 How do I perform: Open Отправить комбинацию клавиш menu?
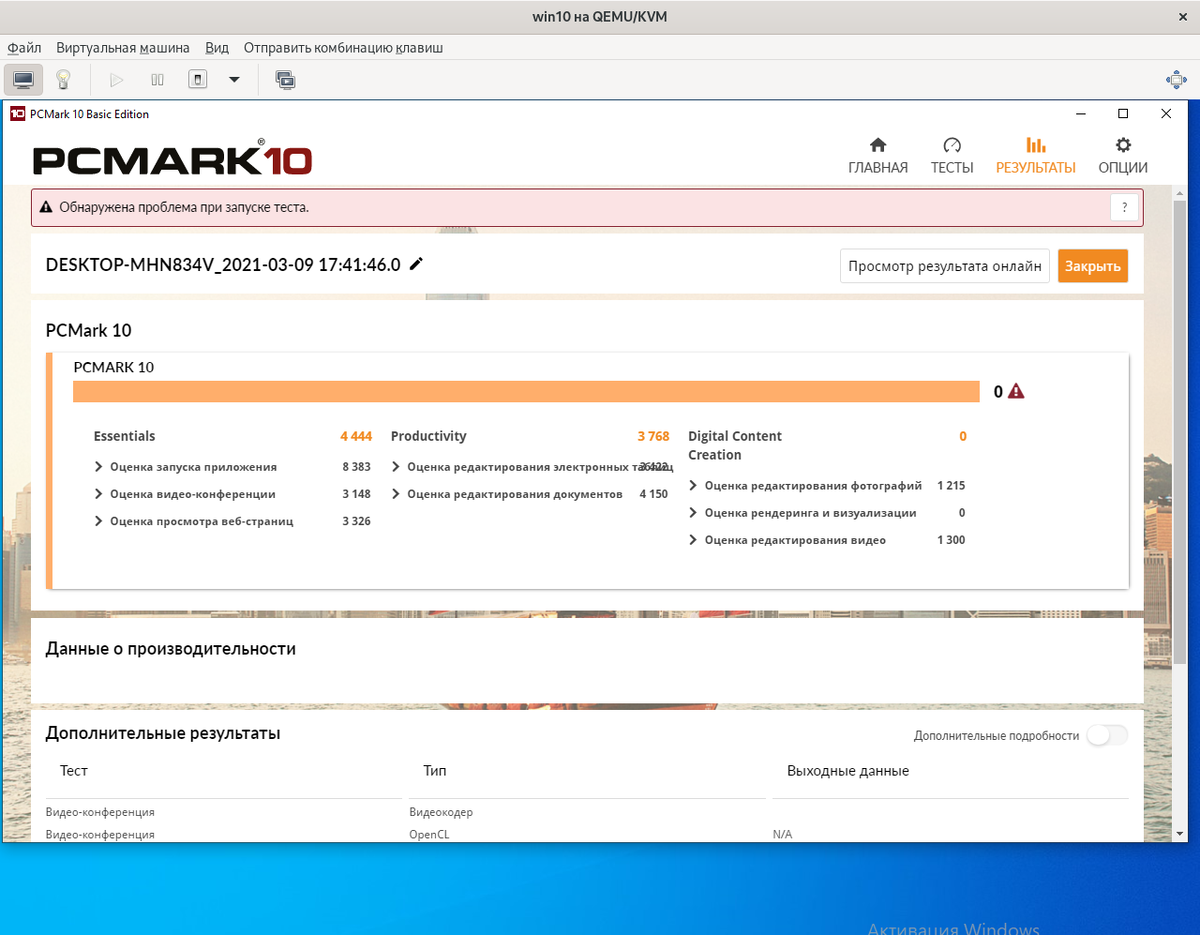[343, 48]
